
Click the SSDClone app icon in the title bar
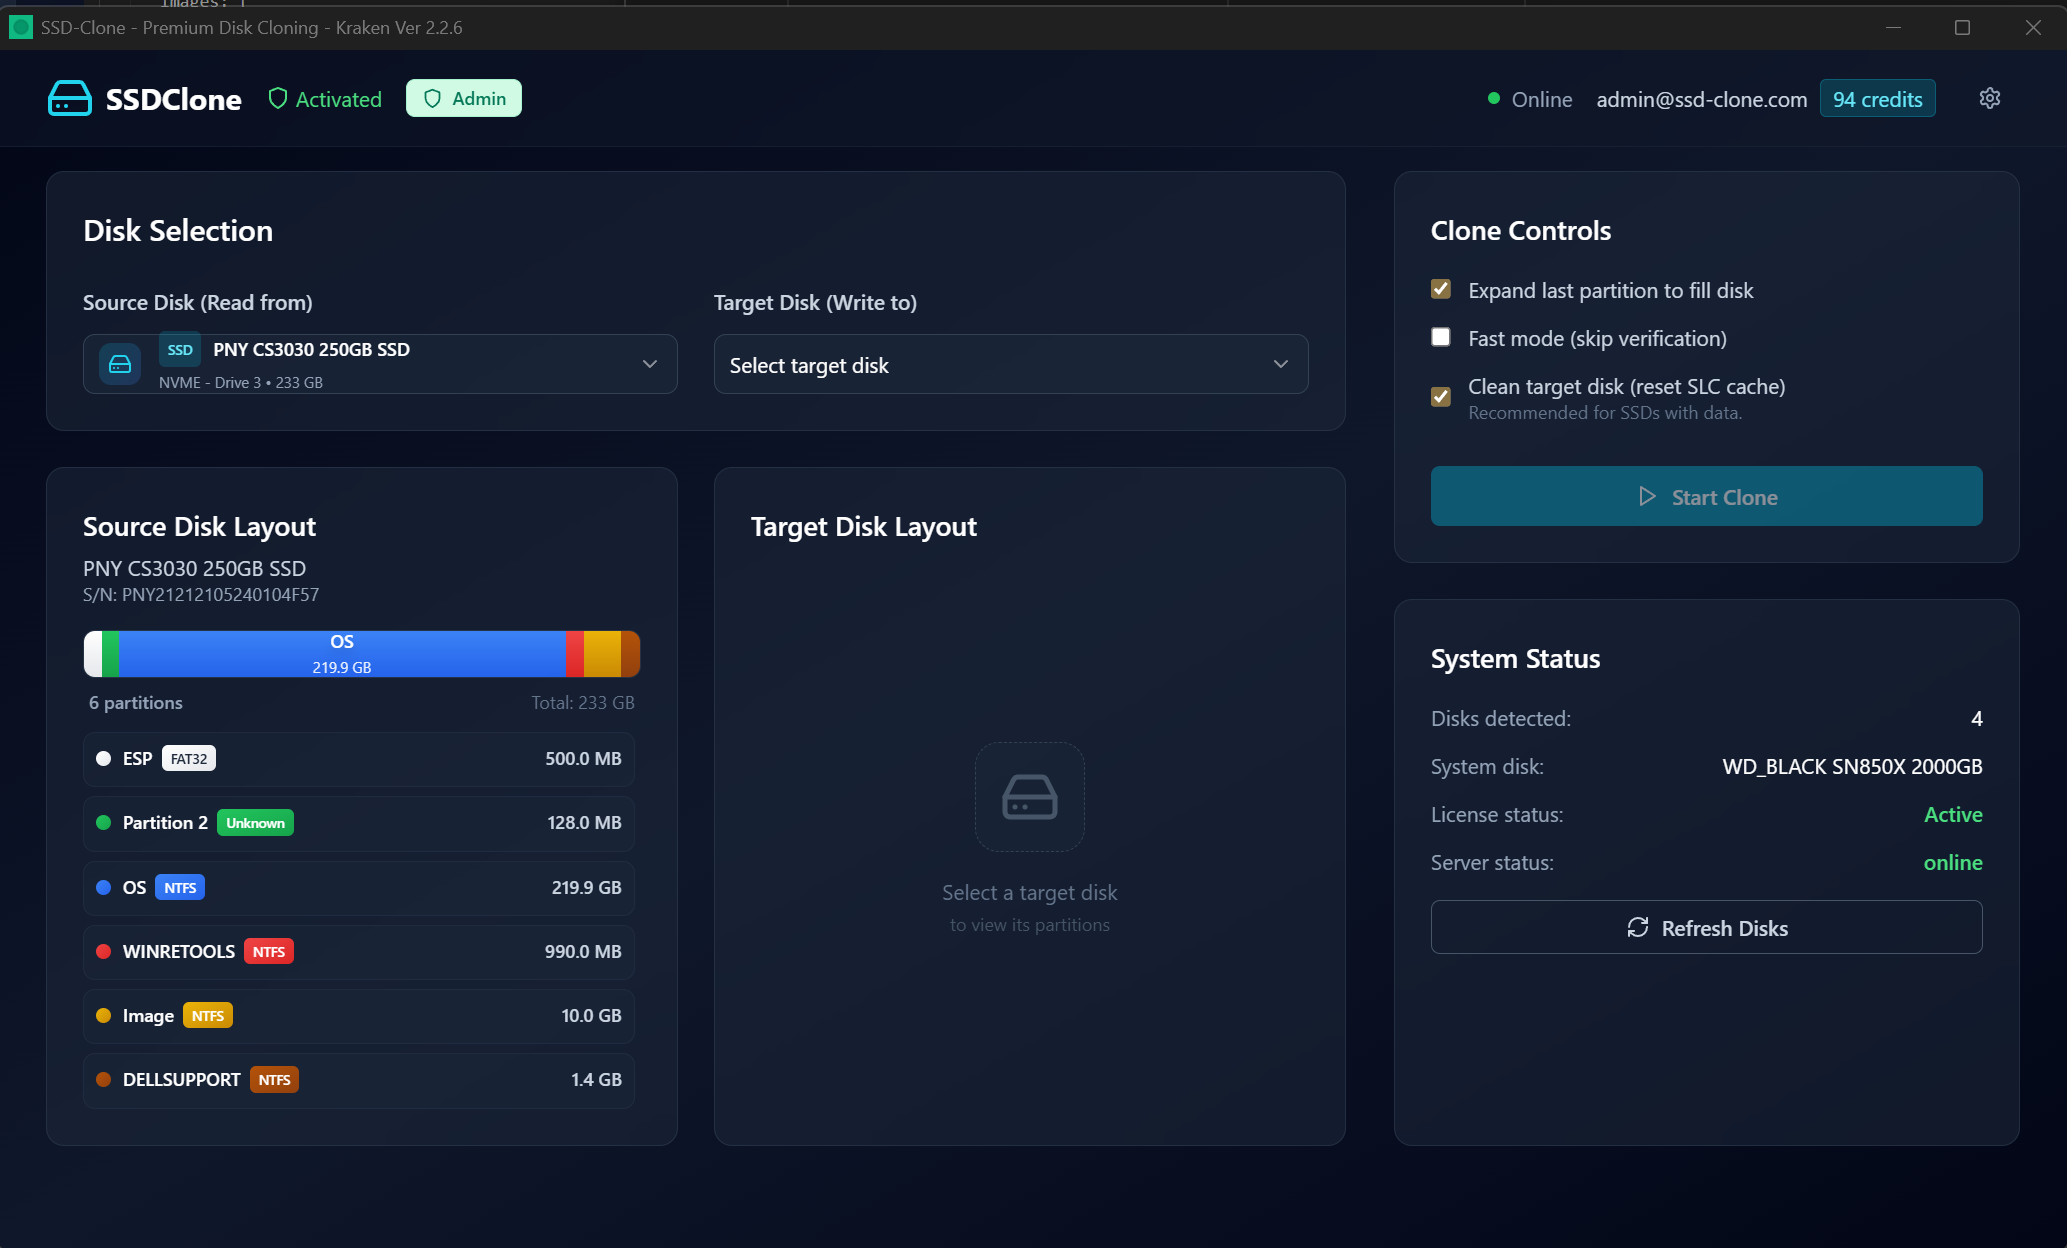pyautogui.click(x=20, y=27)
